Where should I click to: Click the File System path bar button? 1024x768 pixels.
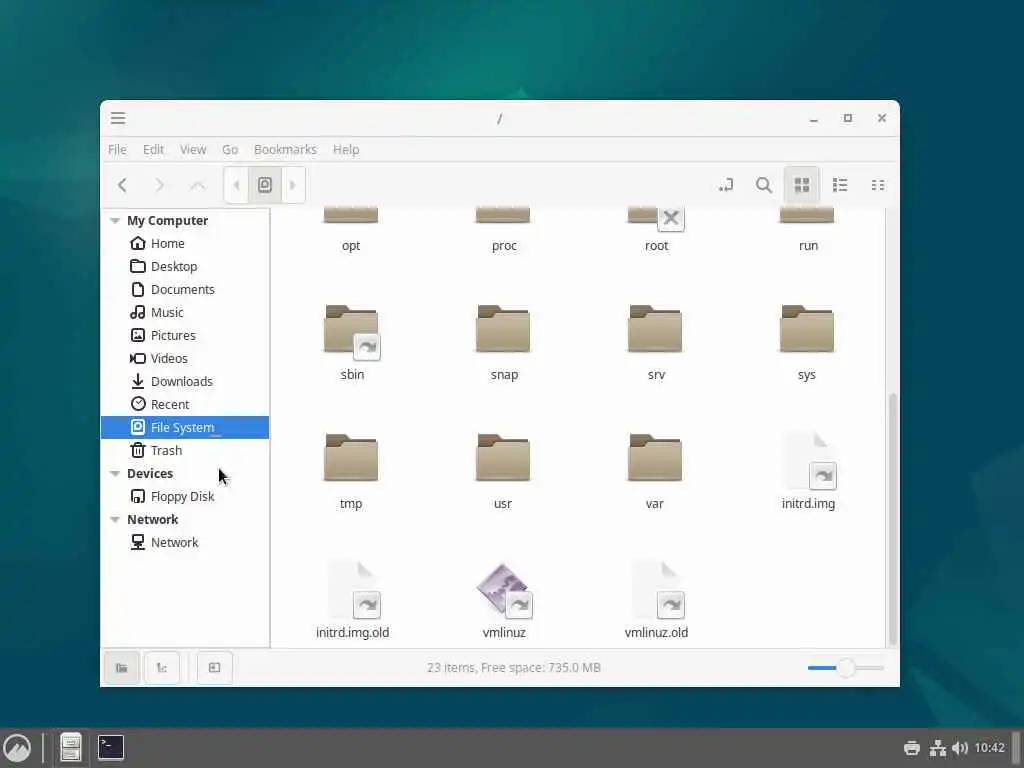click(264, 185)
